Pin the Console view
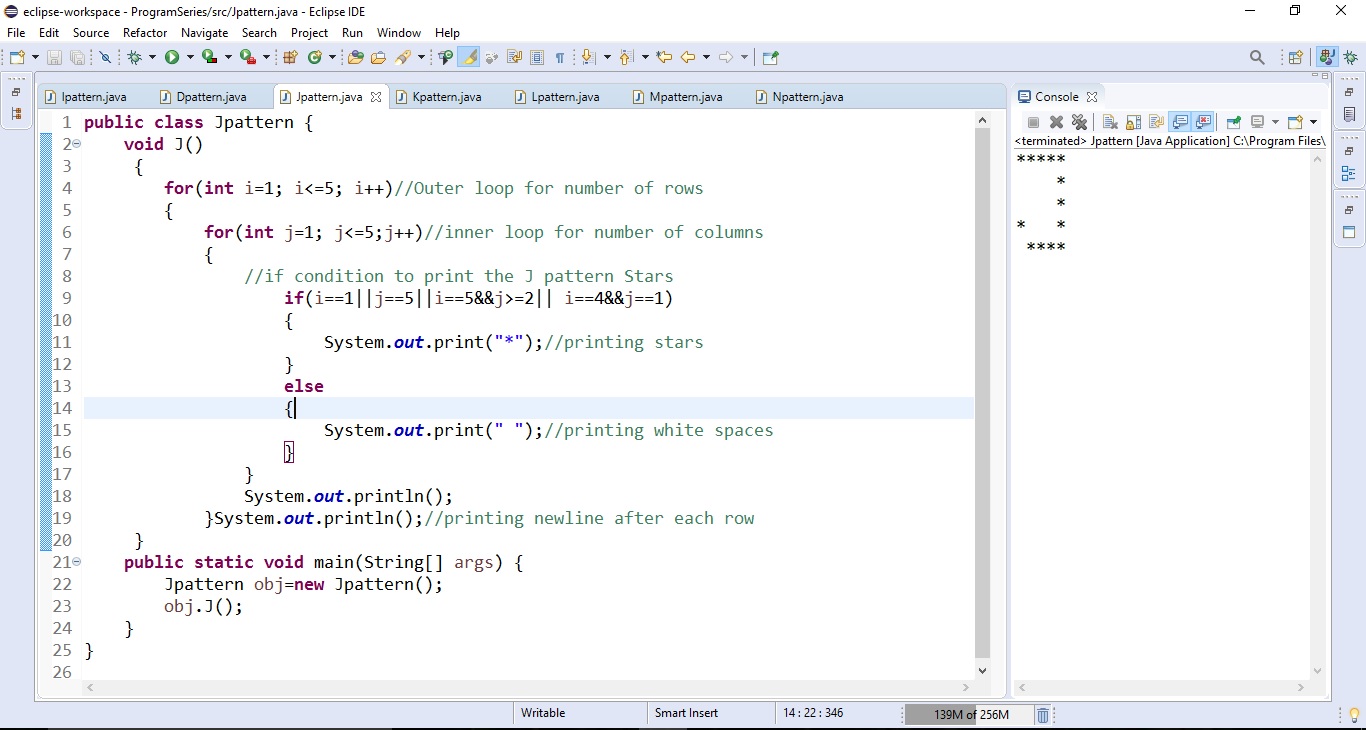The image size is (1366, 730). pyautogui.click(x=1233, y=122)
